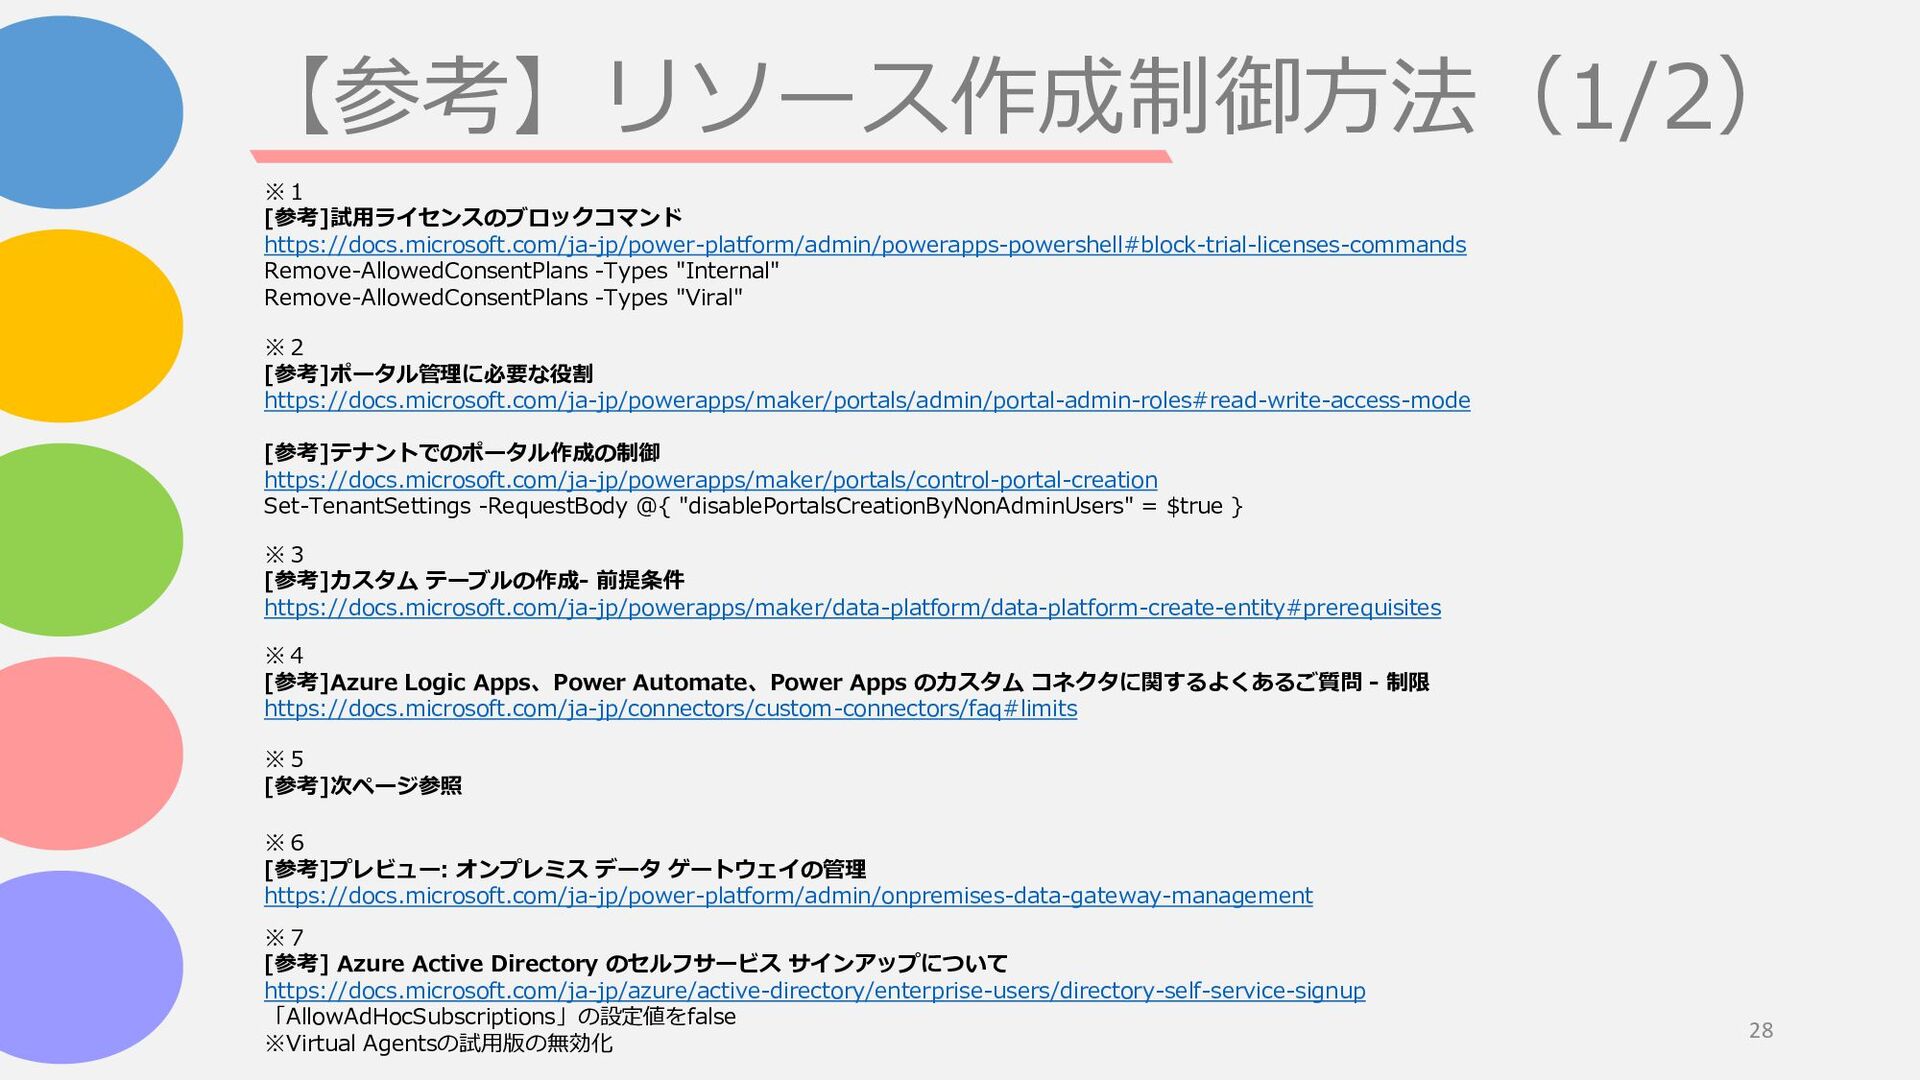Click the footnote marker ※1

click(283, 192)
